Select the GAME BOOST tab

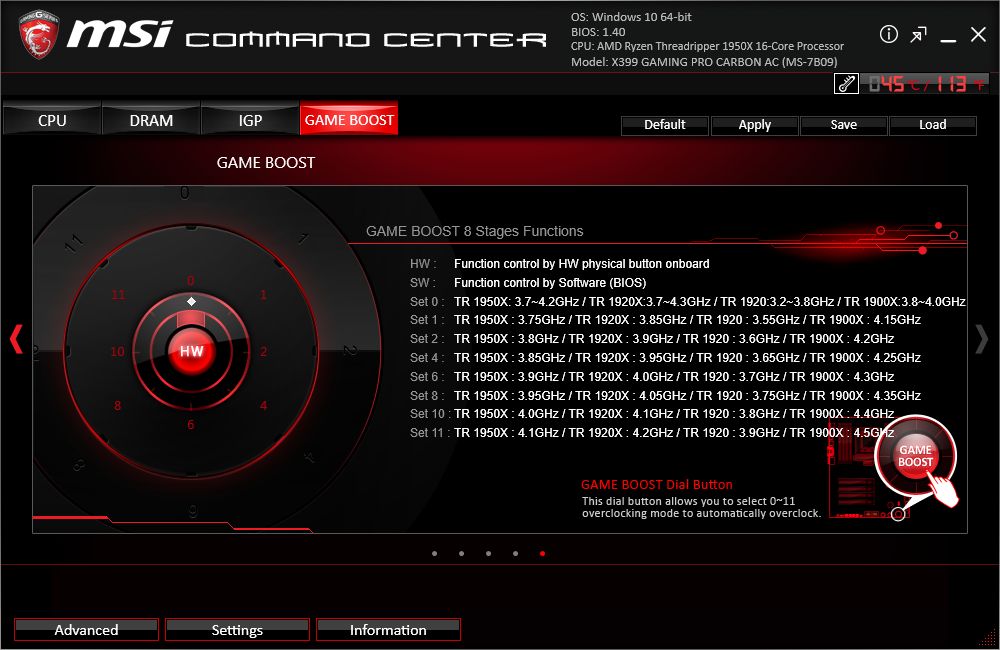349,120
